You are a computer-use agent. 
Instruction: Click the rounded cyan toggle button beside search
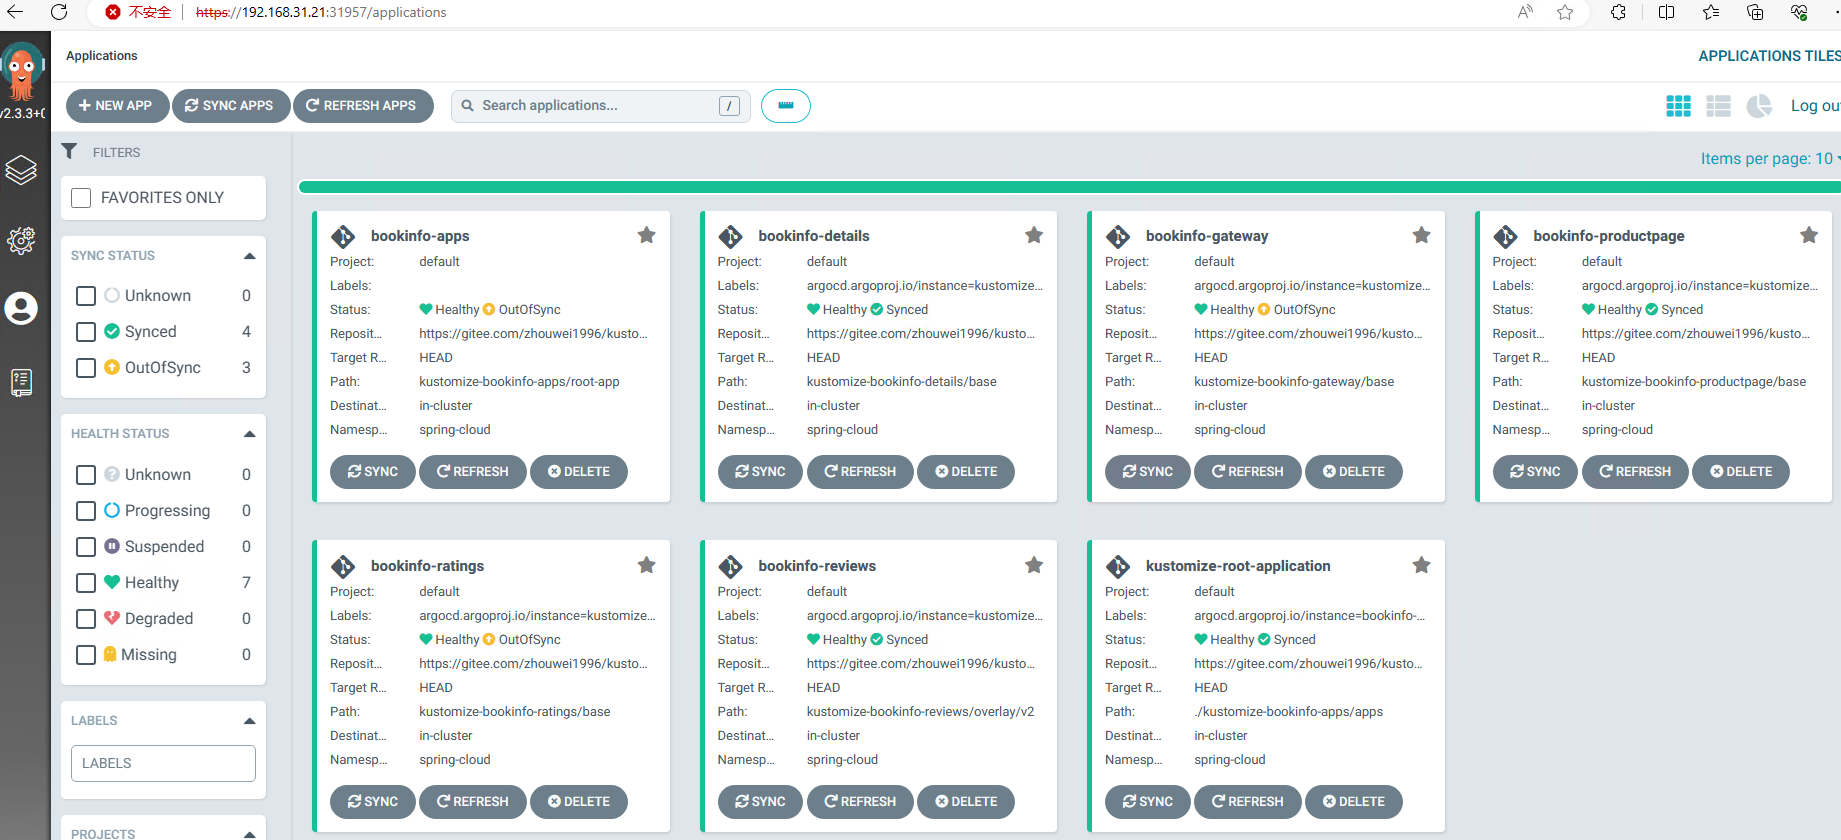pos(786,106)
